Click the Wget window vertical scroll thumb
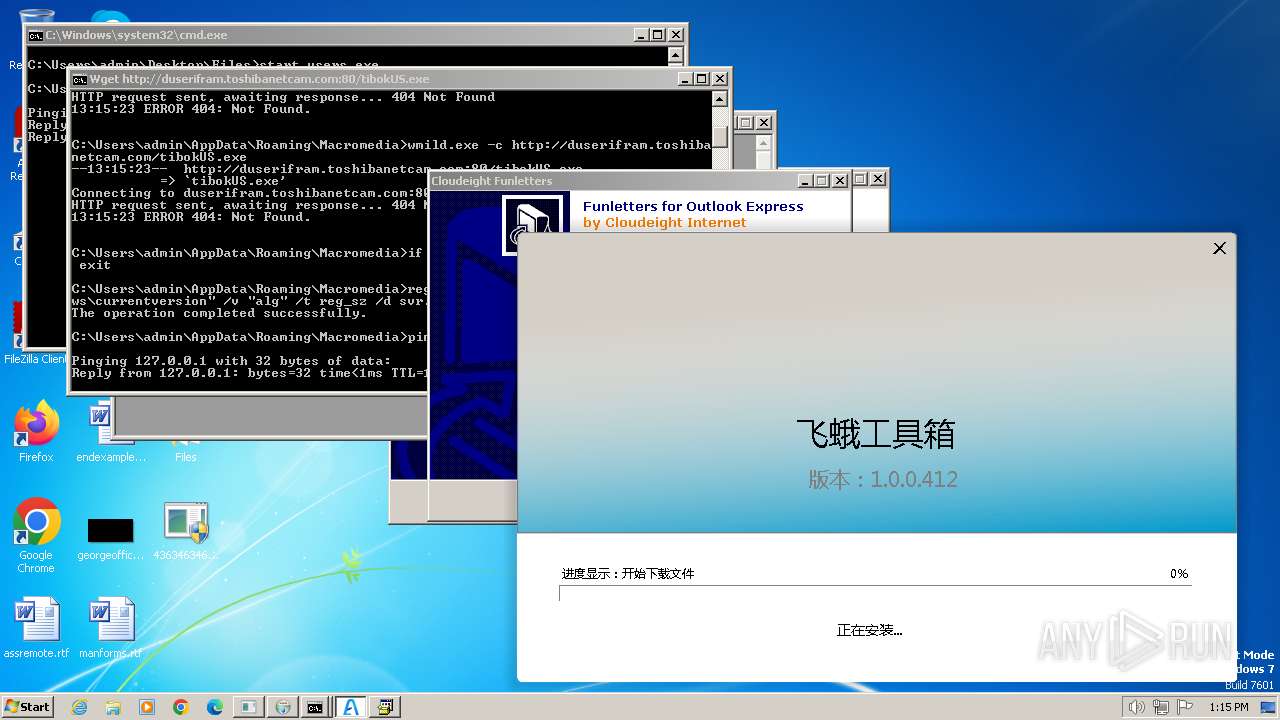 click(720, 137)
